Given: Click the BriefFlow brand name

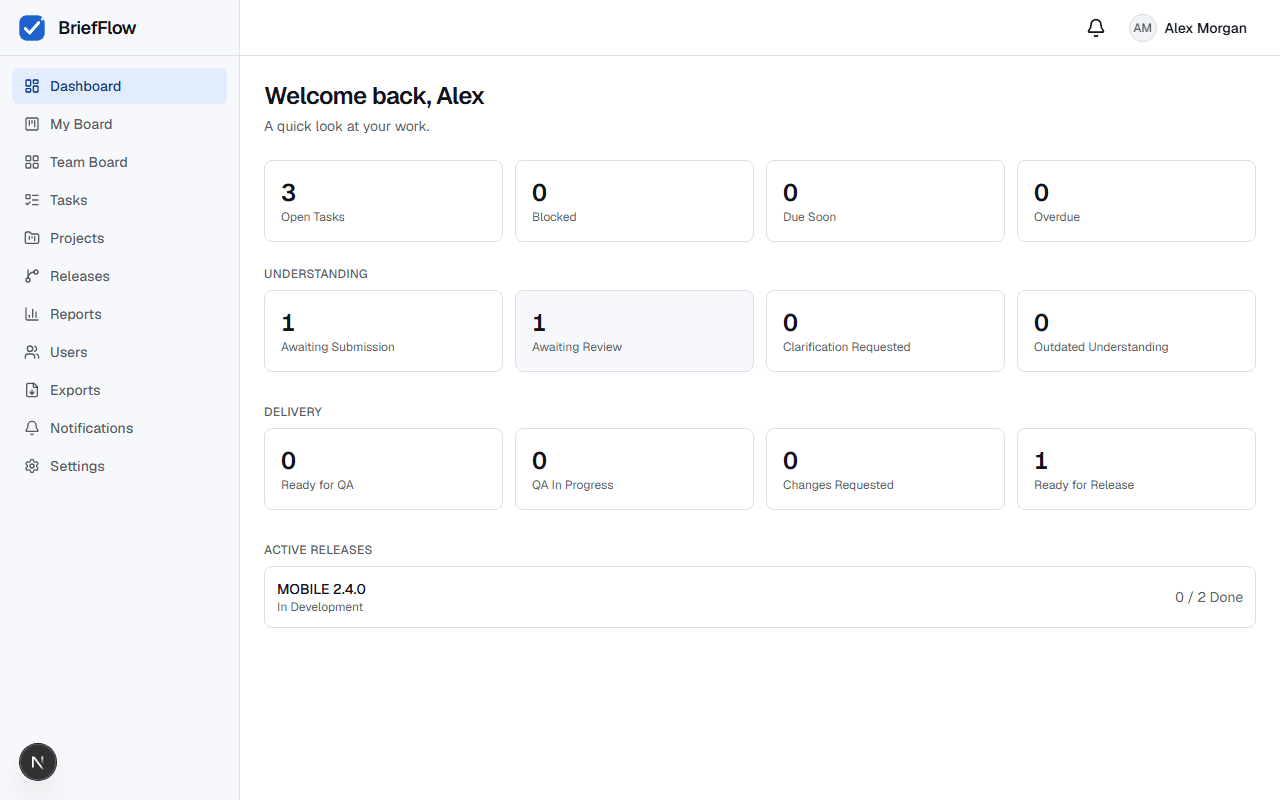Looking at the screenshot, I should [x=97, y=28].
